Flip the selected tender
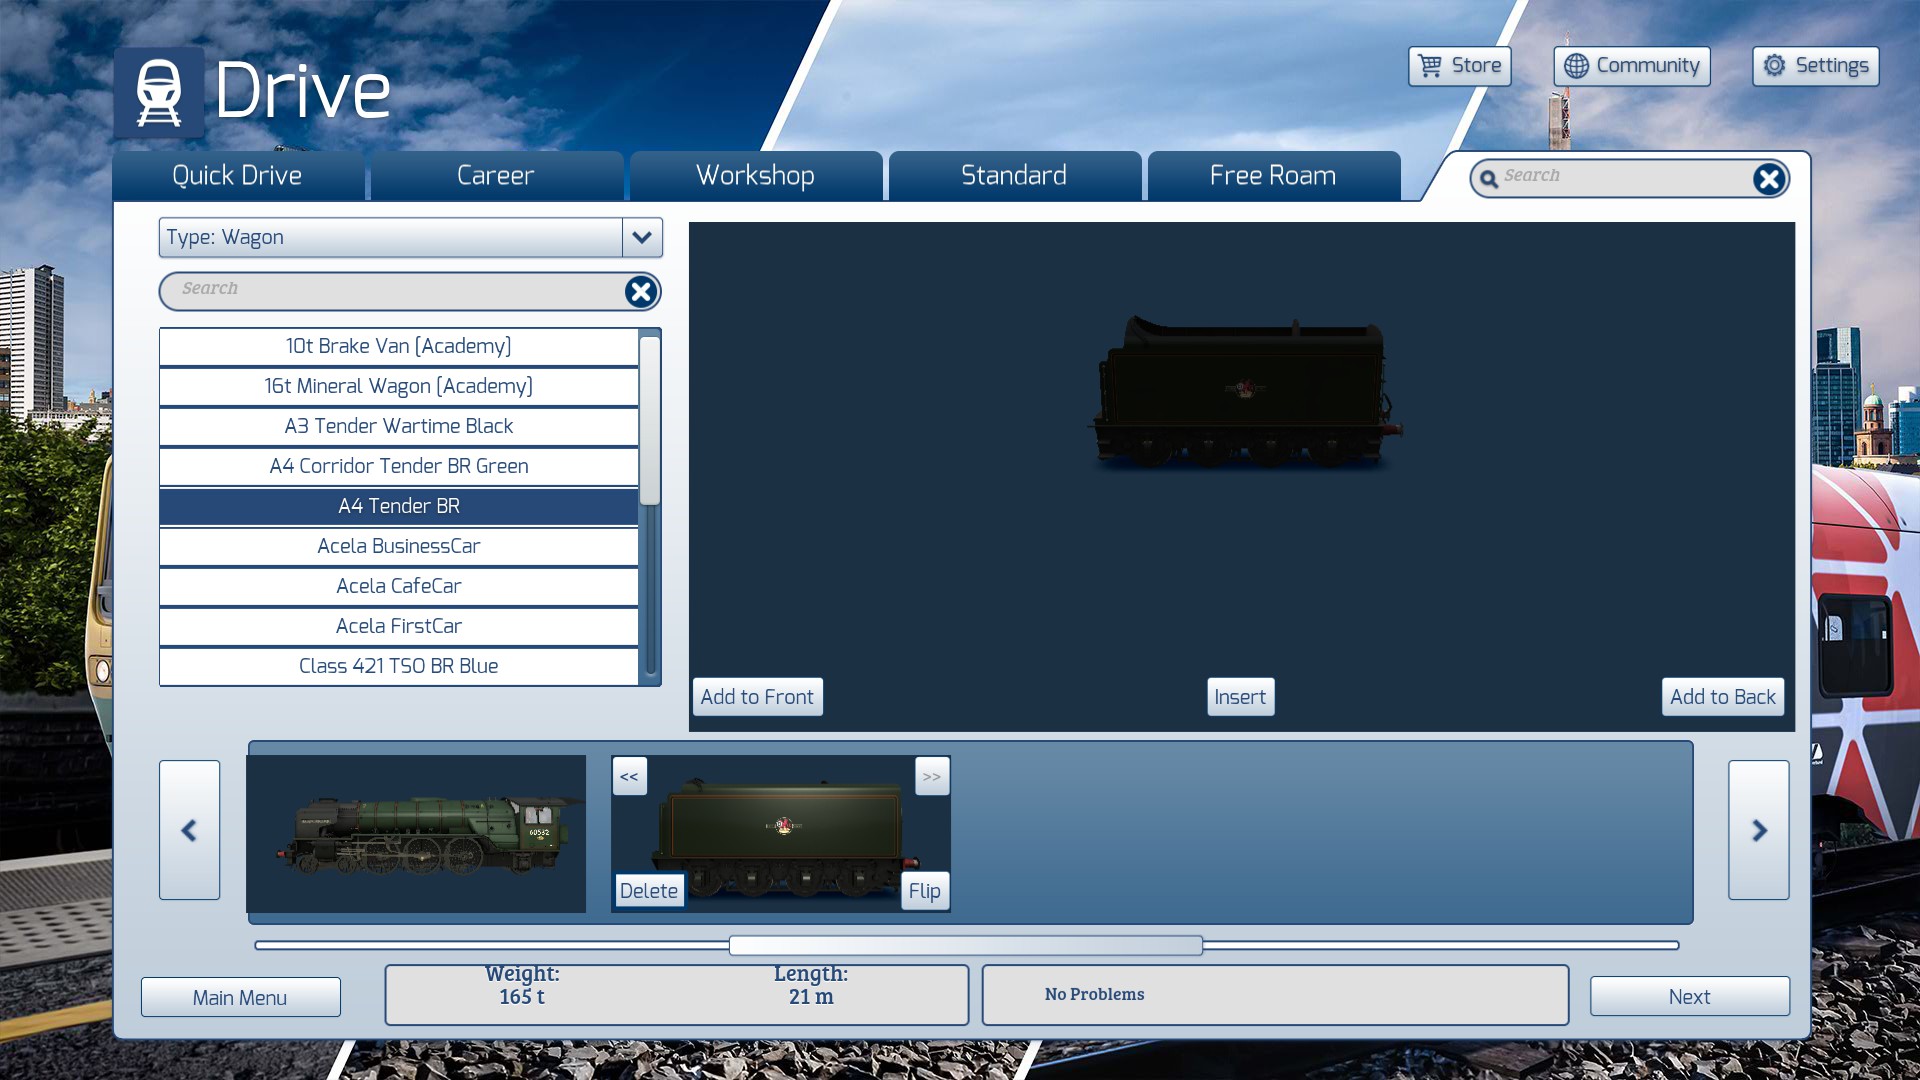The image size is (1920, 1080). coord(924,891)
